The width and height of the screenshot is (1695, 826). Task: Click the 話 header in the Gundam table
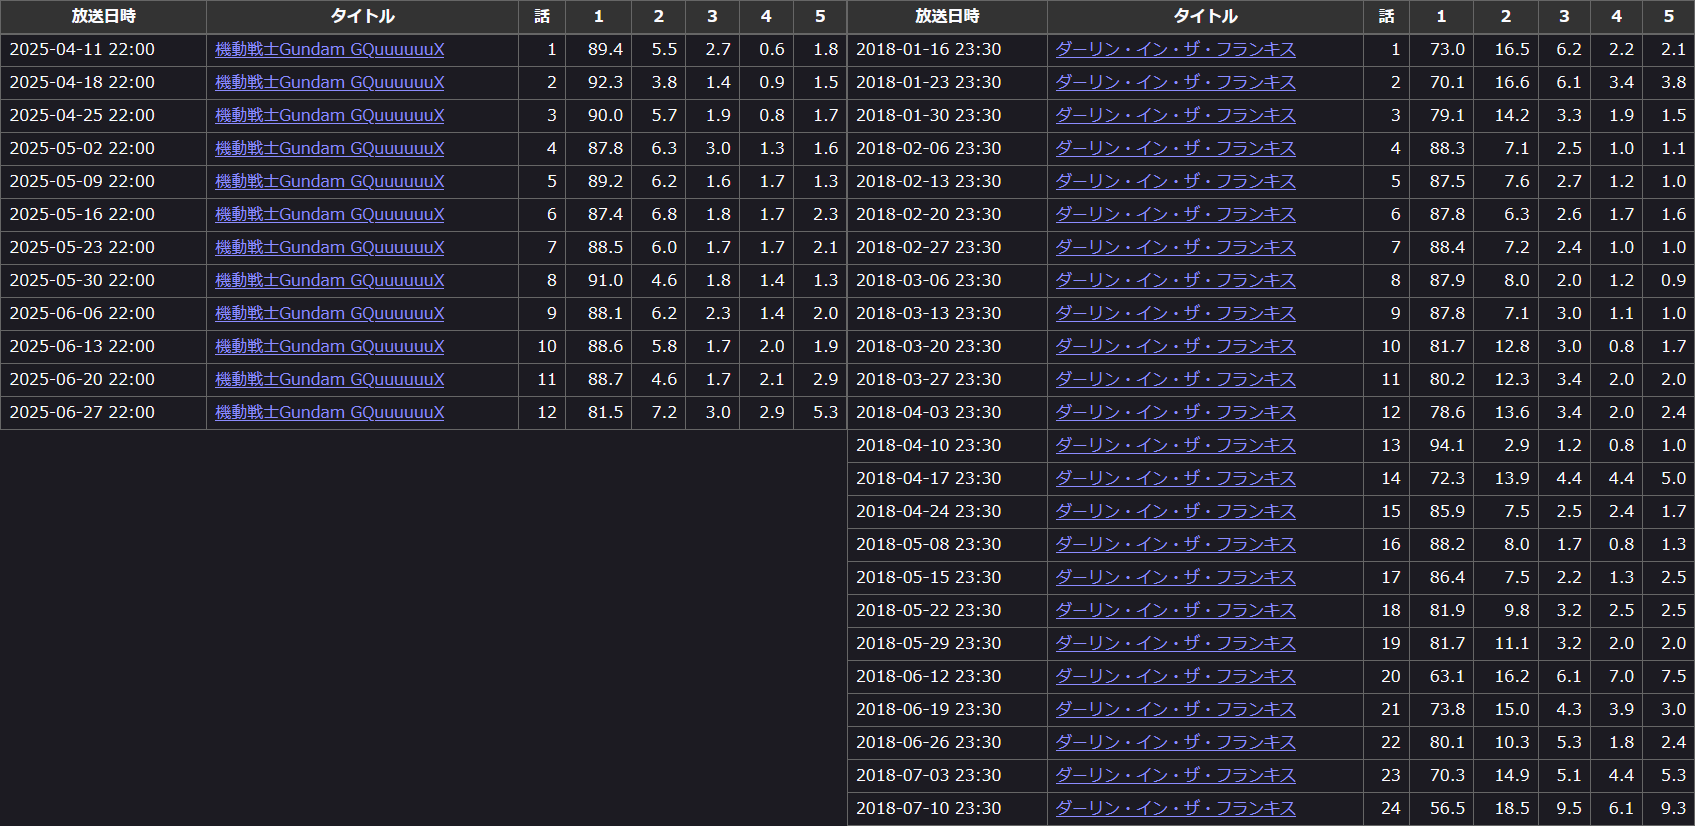tap(542, 16)
